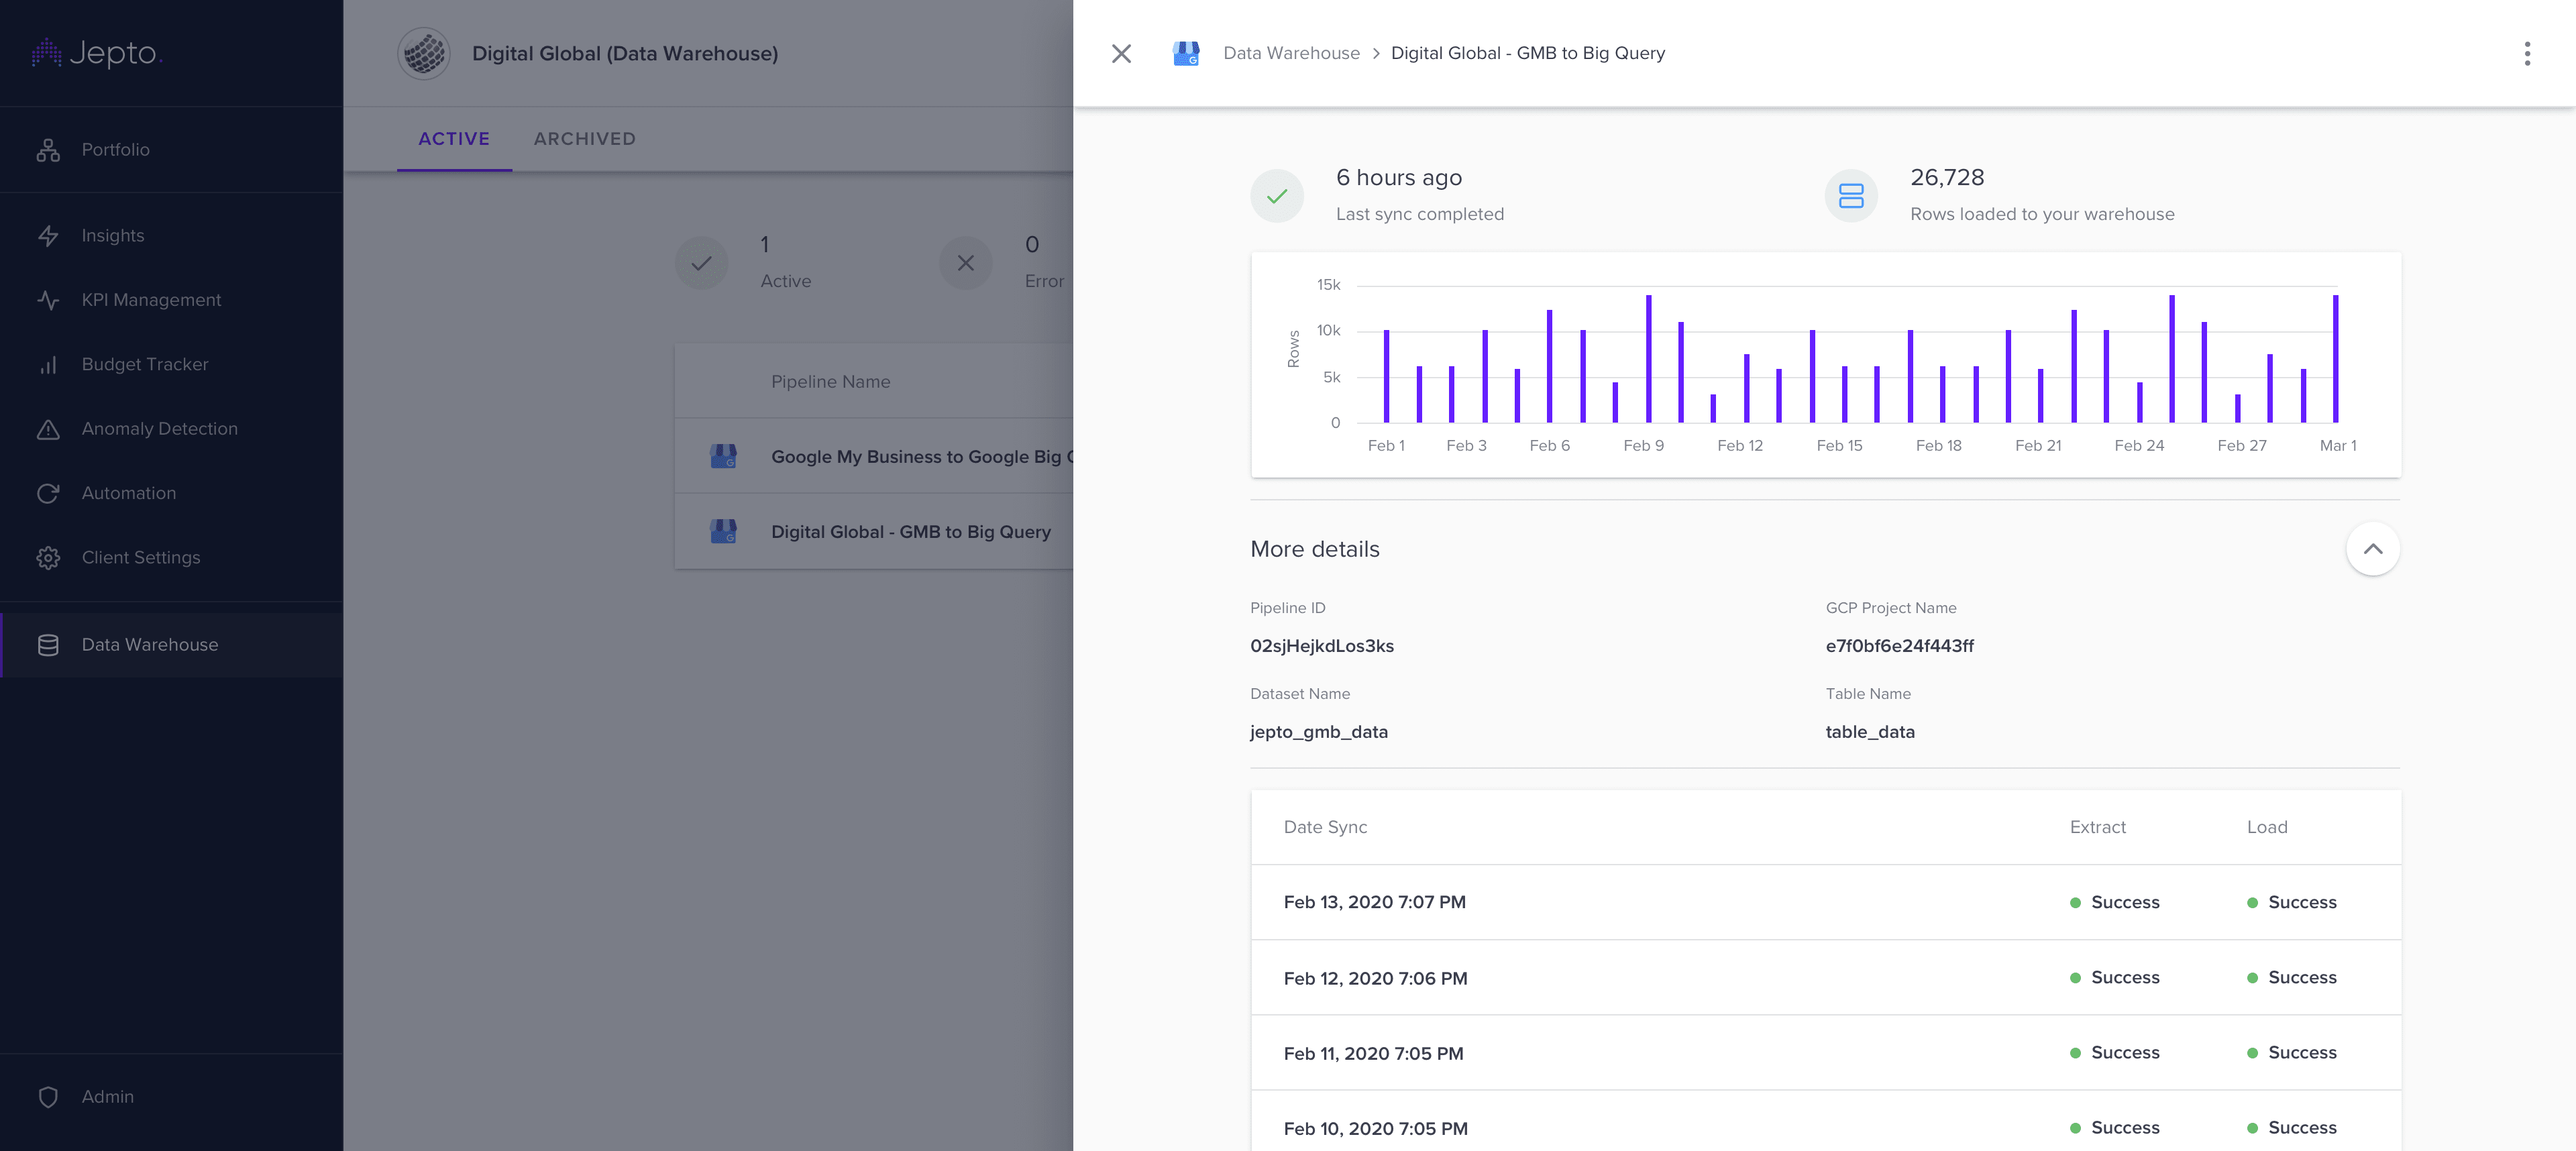Click the Automation refresh icon
The height and width of the screenshot is (1151, 2576).
[48, 494]
